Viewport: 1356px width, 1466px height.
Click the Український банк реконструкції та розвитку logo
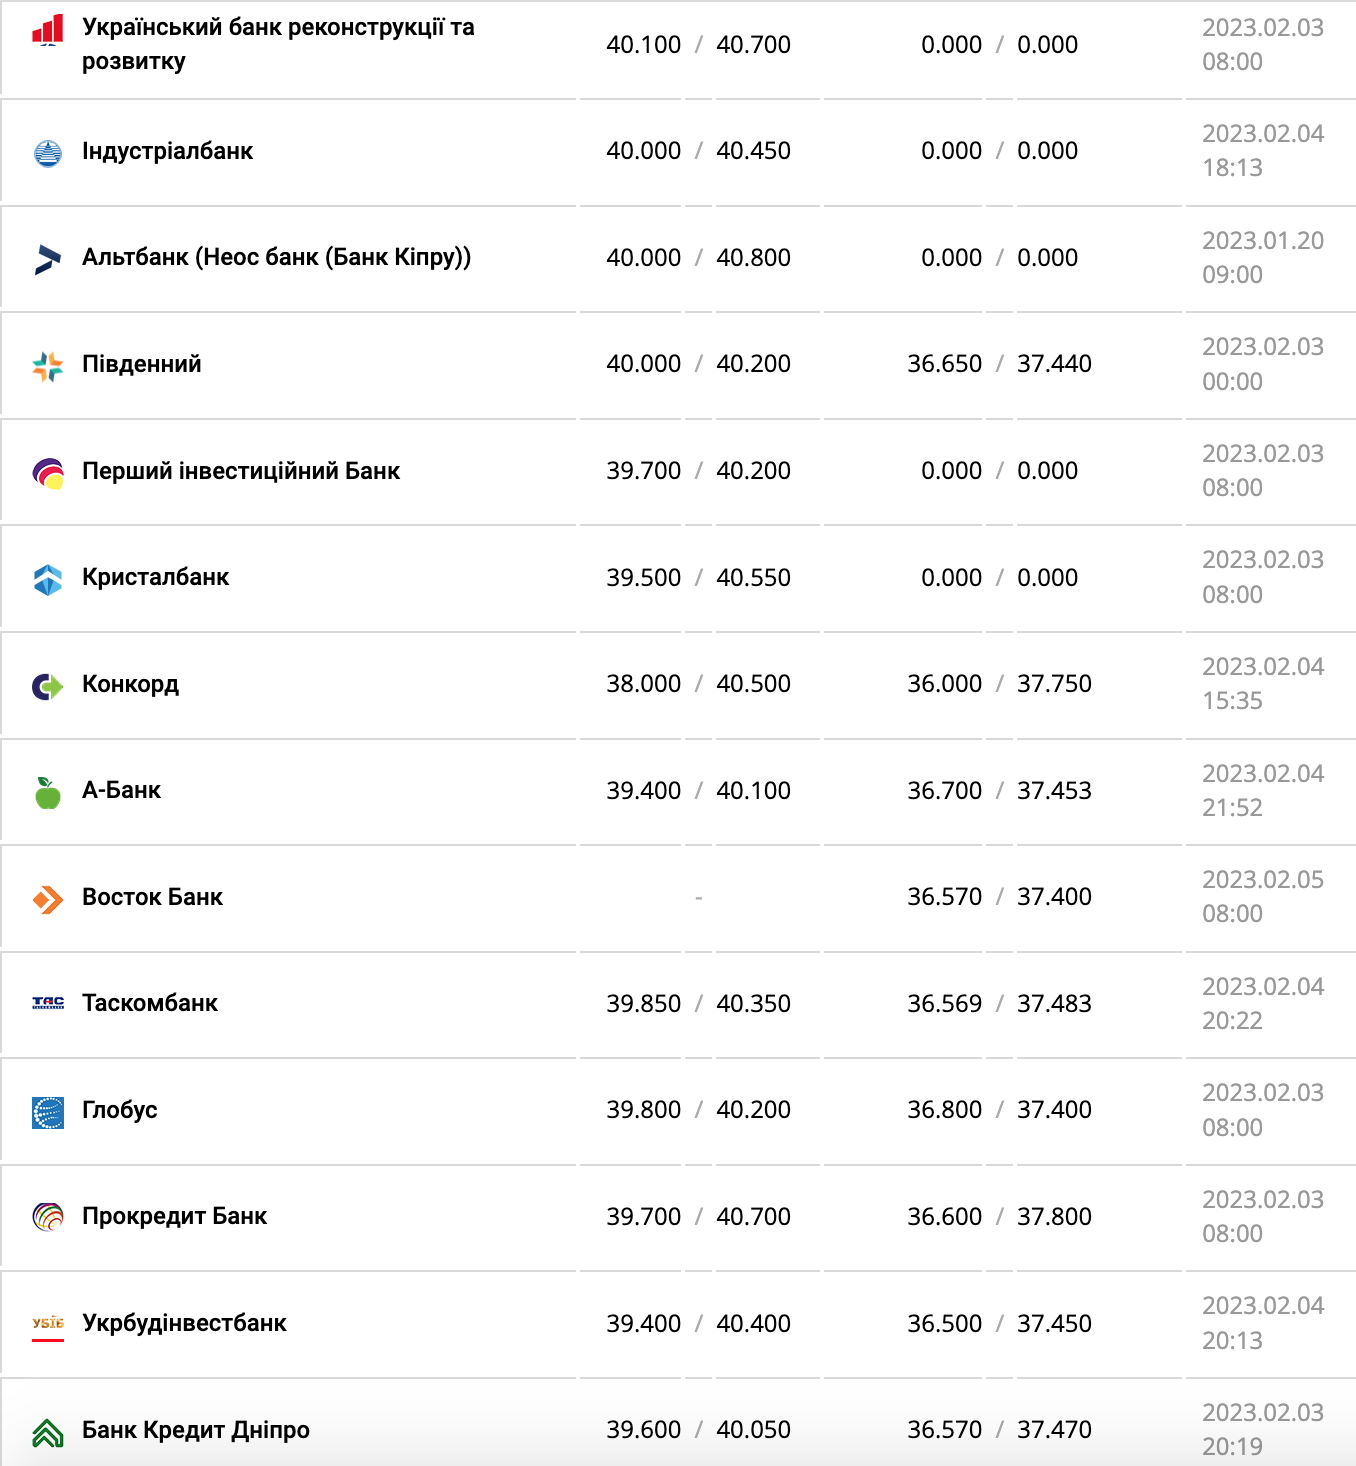[x=48, y=30]
